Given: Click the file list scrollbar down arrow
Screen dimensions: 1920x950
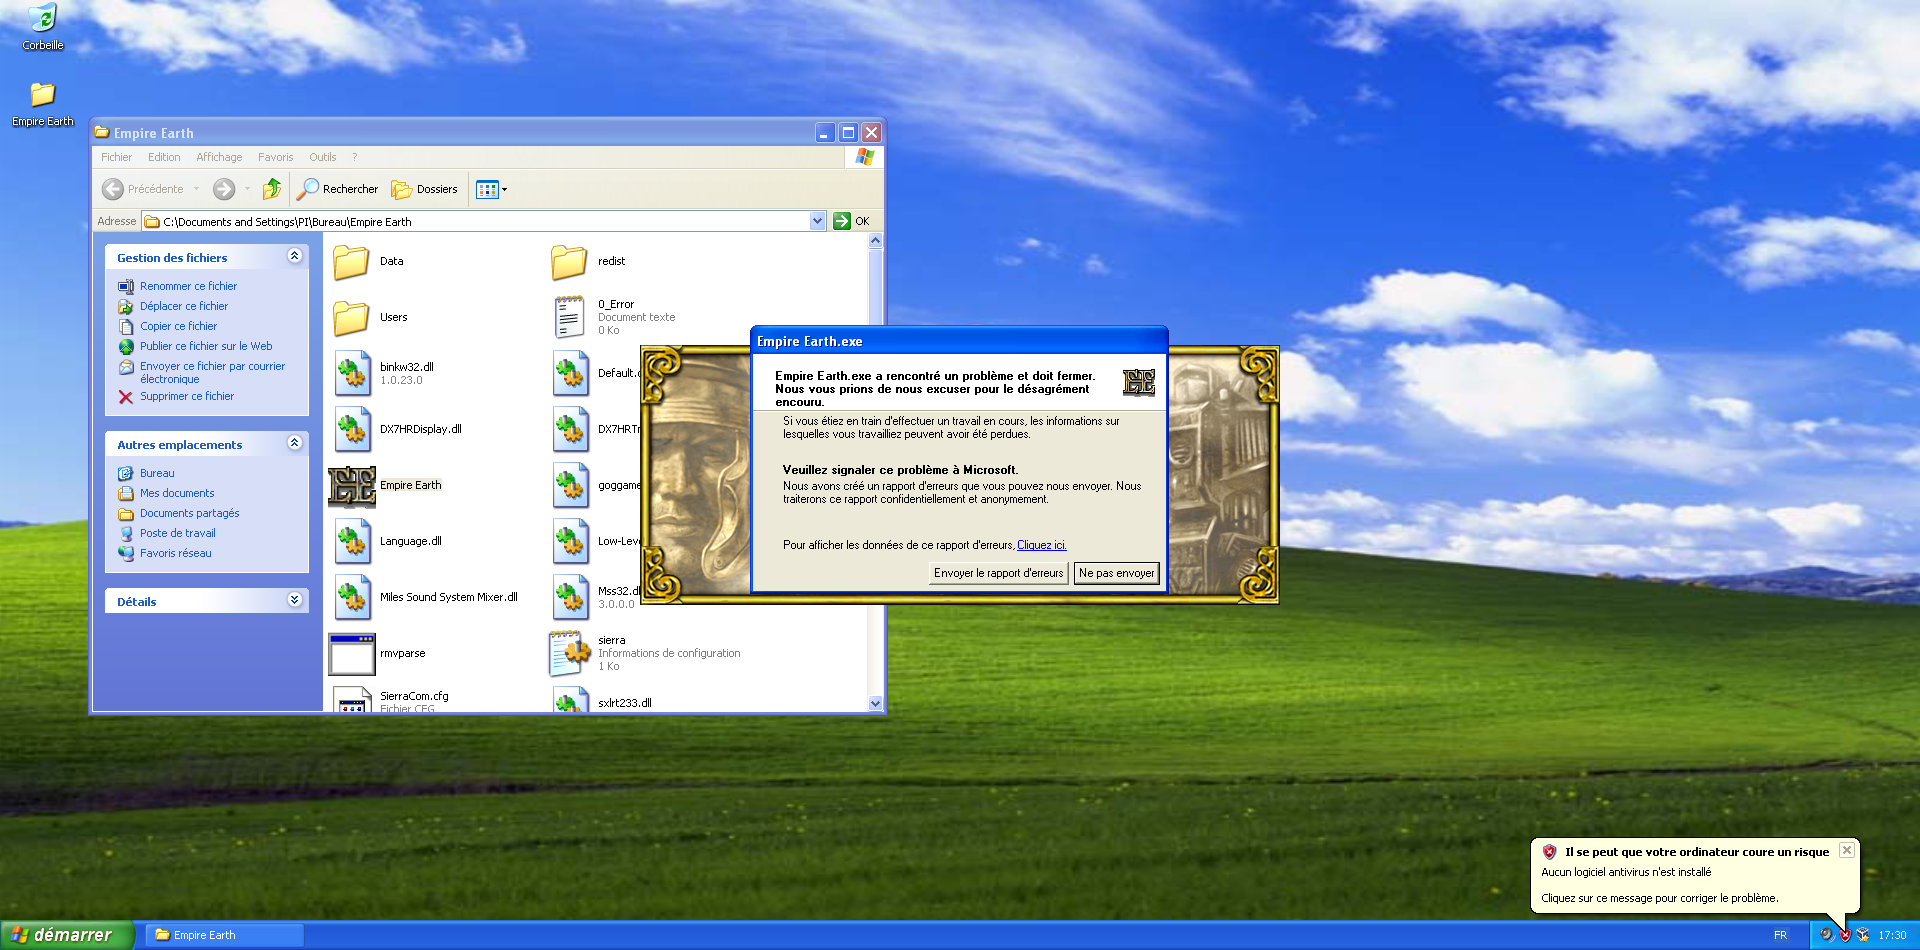Looking at the screenshot, I should 875,703.
